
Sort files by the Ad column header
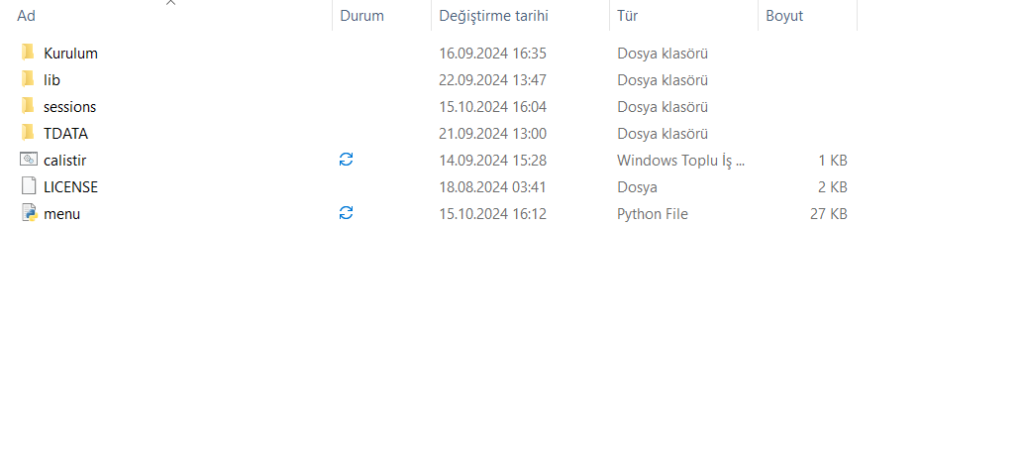pos(27,16)
